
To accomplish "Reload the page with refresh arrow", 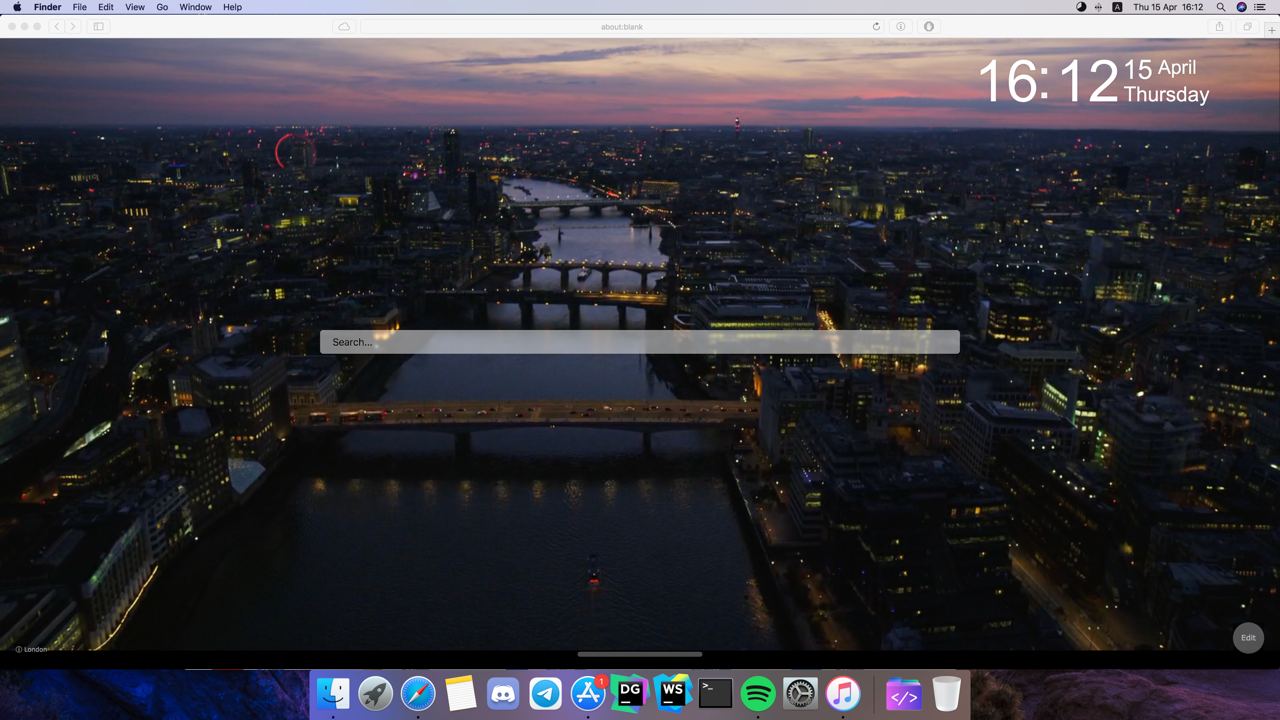I will [x=876, y=27].
